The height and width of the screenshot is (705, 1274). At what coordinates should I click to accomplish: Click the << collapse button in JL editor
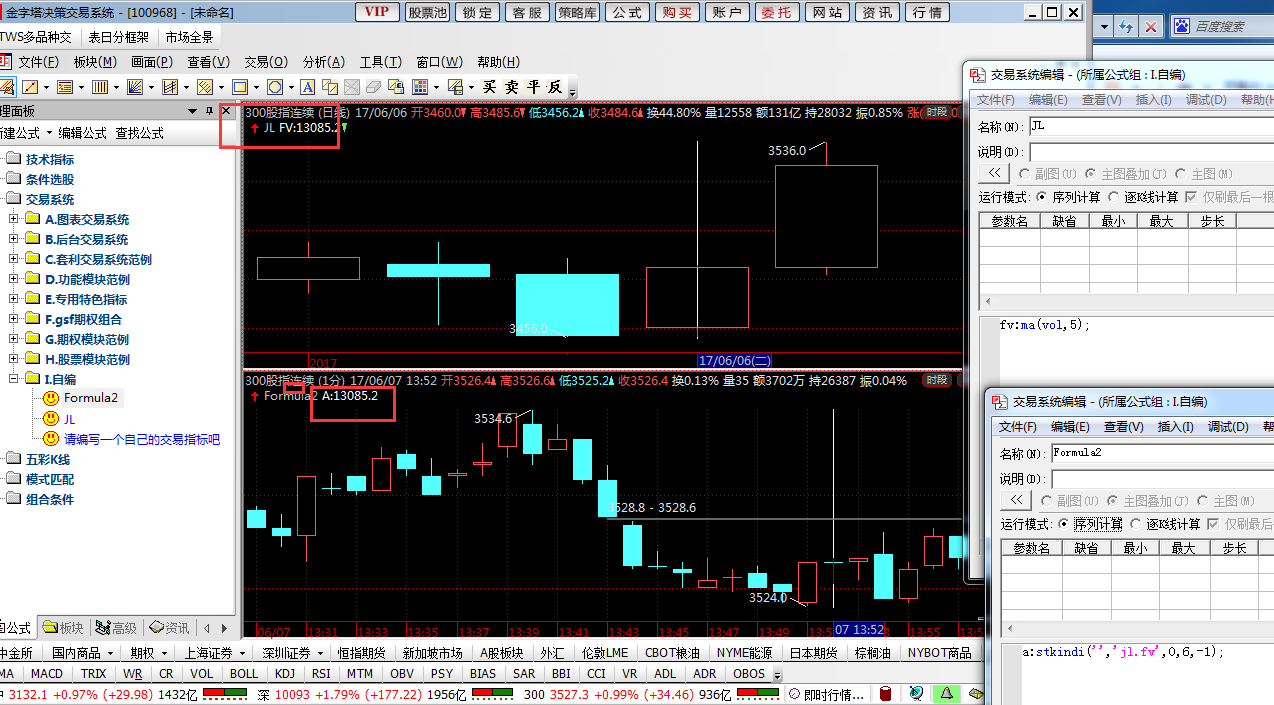(x=993, y=174)
